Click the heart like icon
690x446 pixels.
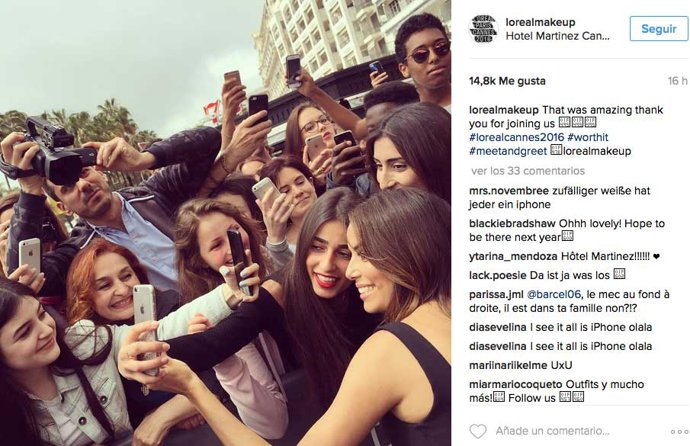tap(478, 431)
